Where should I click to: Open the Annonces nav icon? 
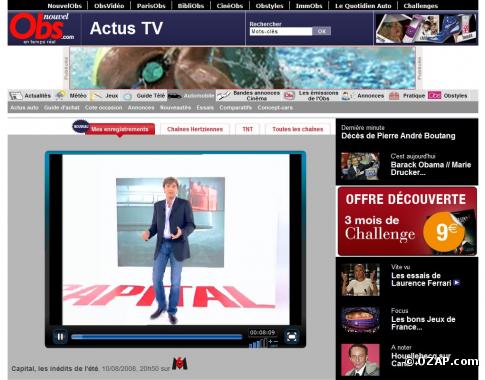point(347,96)
